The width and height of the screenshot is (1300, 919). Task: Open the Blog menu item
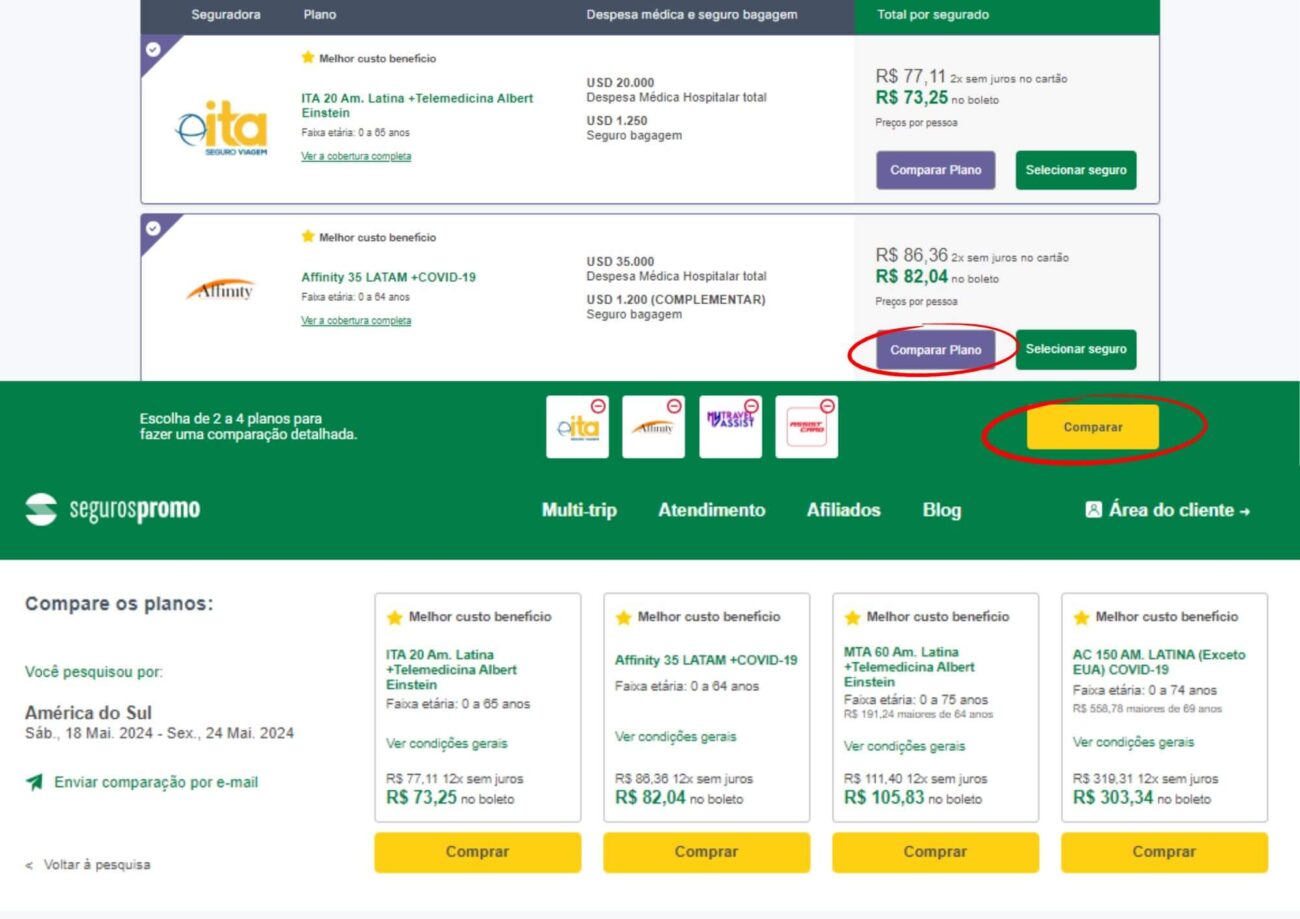(942, 510)
